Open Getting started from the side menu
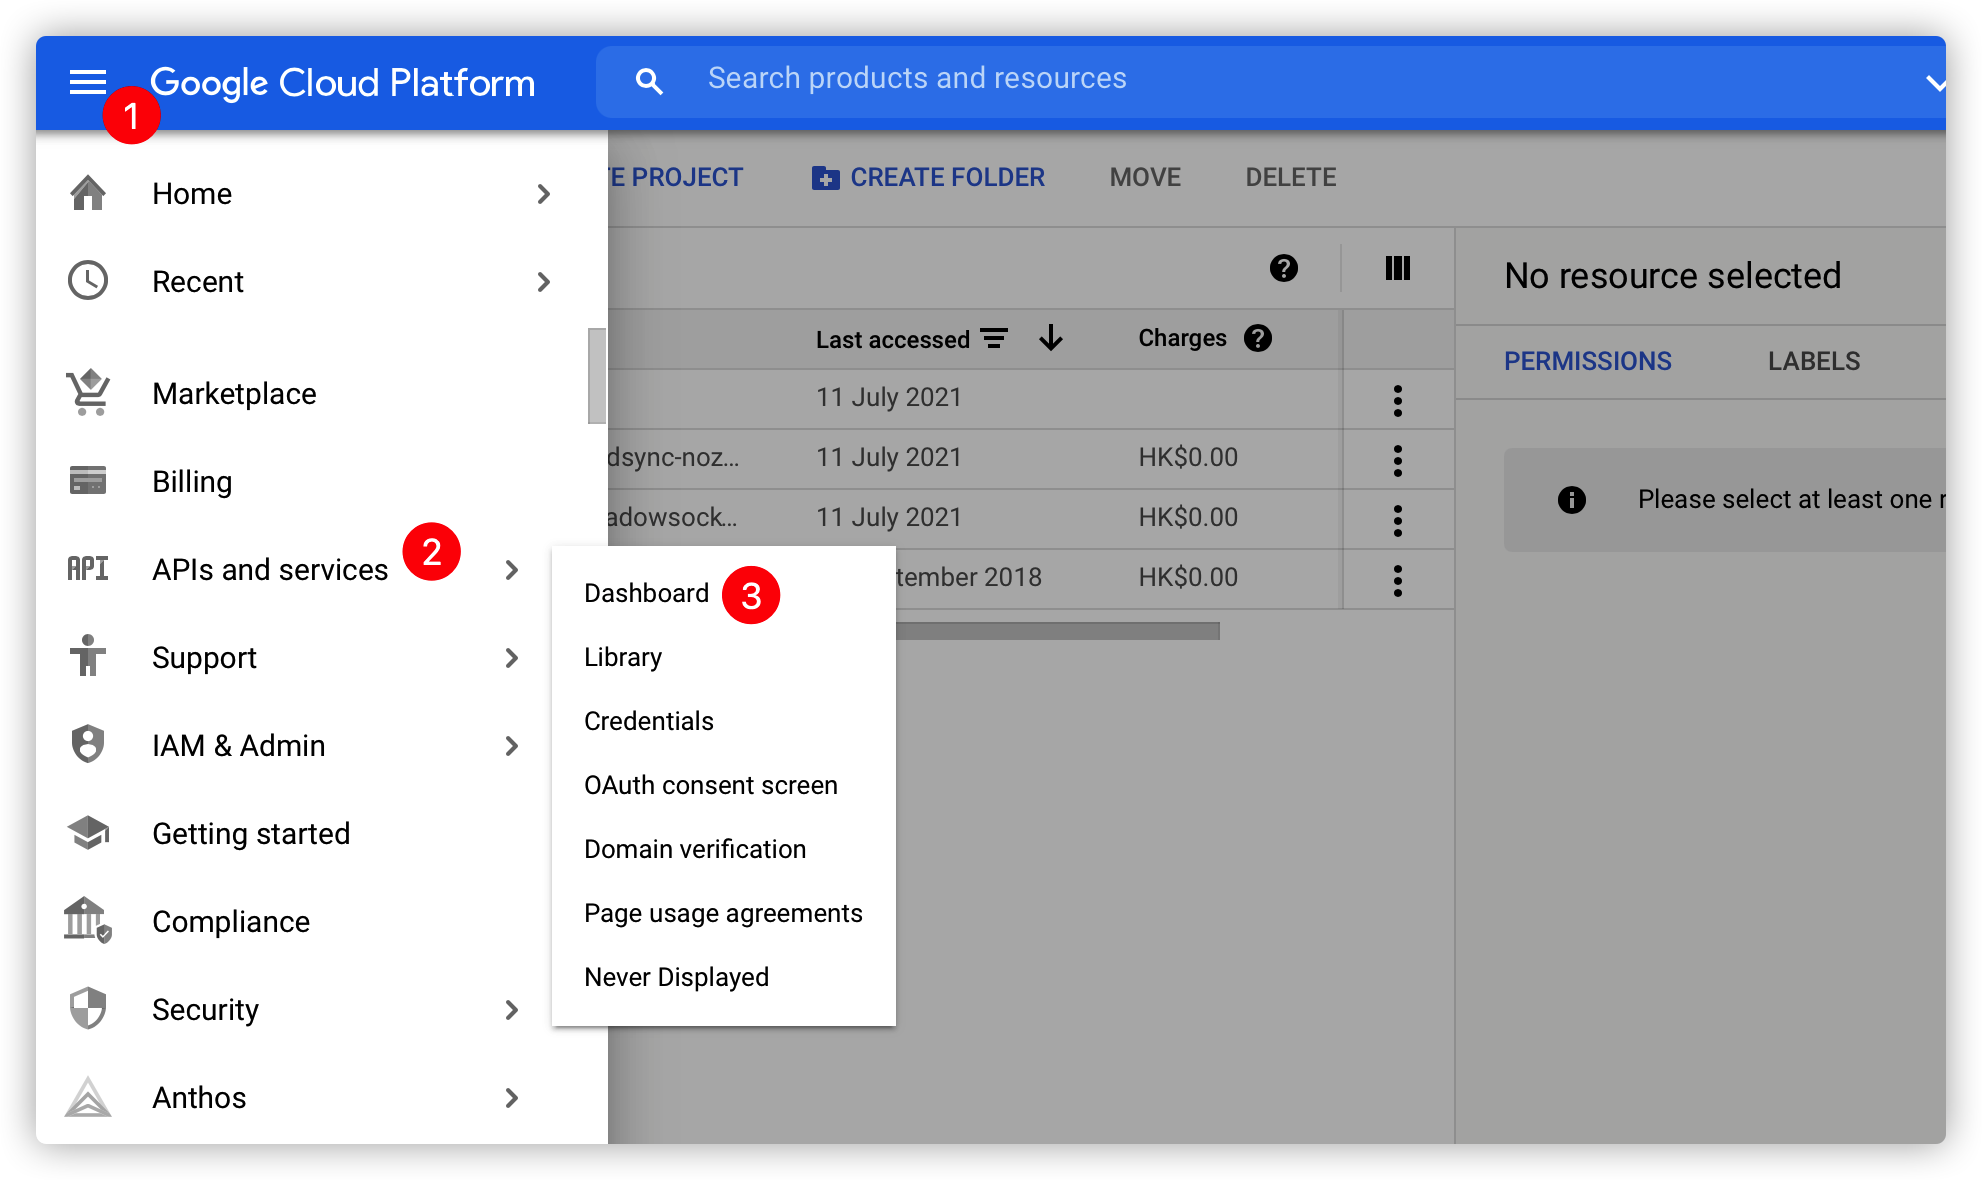This screenshot has height=1180, width=1982. tap(251, 834)
